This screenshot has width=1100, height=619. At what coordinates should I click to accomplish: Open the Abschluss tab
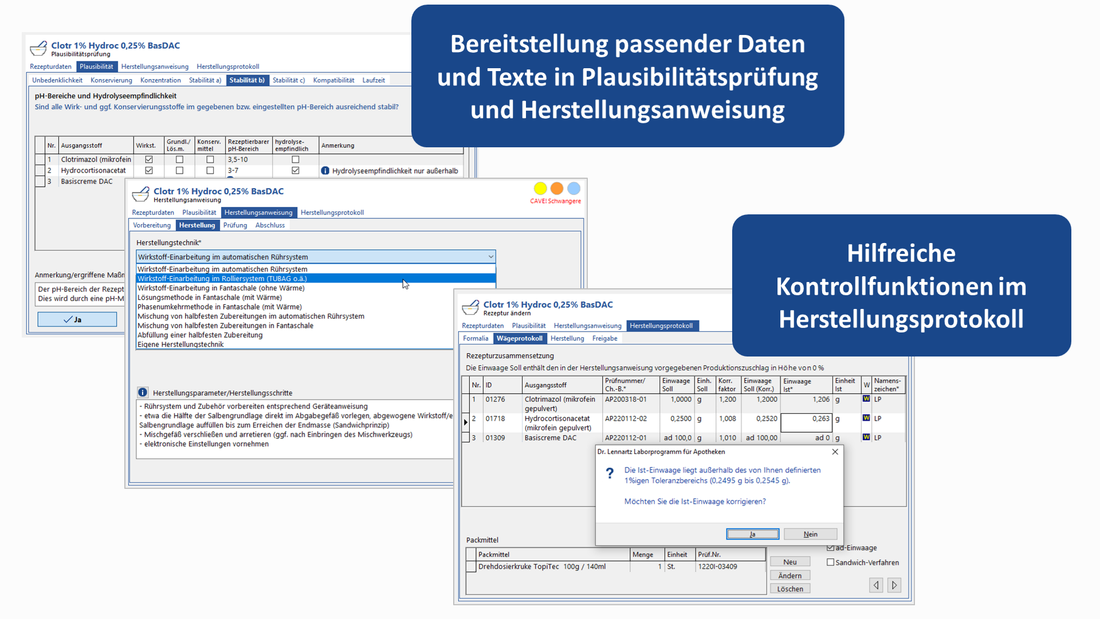point(270,225)
